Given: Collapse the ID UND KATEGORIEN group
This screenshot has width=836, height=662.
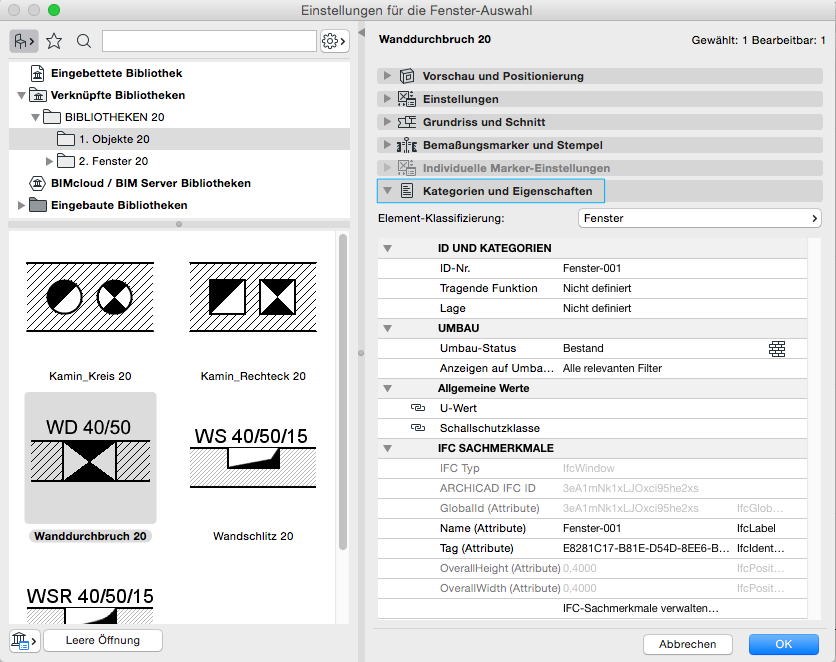Looking at the screenshot, I should tap(388, 248).
